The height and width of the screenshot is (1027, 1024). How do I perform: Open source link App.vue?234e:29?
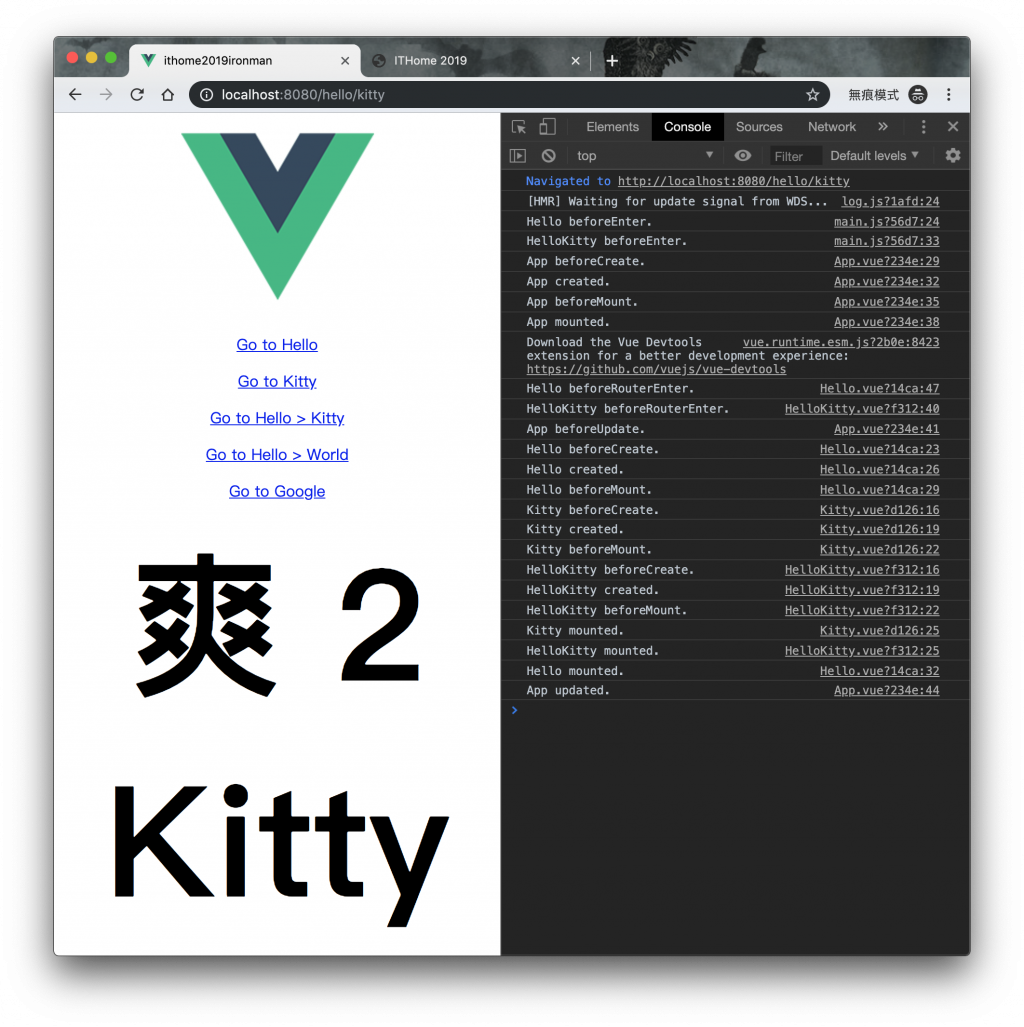pos(886,261)
